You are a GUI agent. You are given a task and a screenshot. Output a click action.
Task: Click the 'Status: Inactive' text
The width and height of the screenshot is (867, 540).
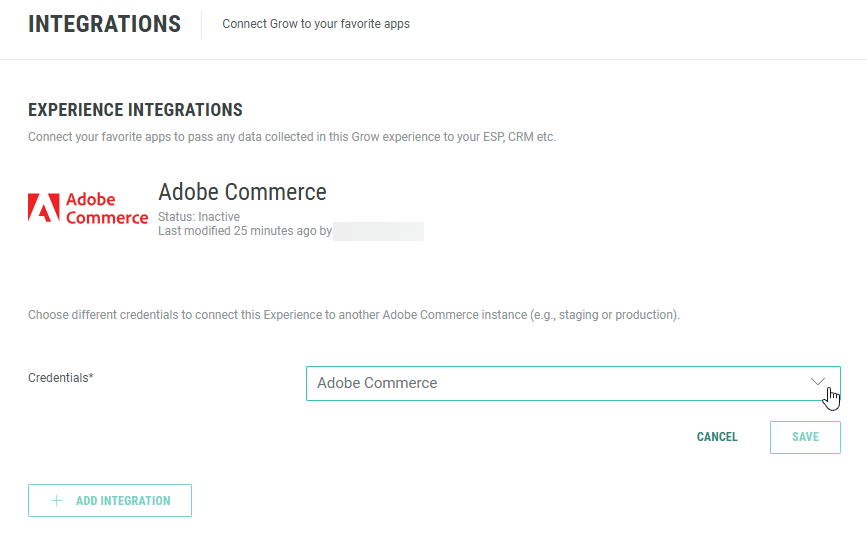(199, 216)
